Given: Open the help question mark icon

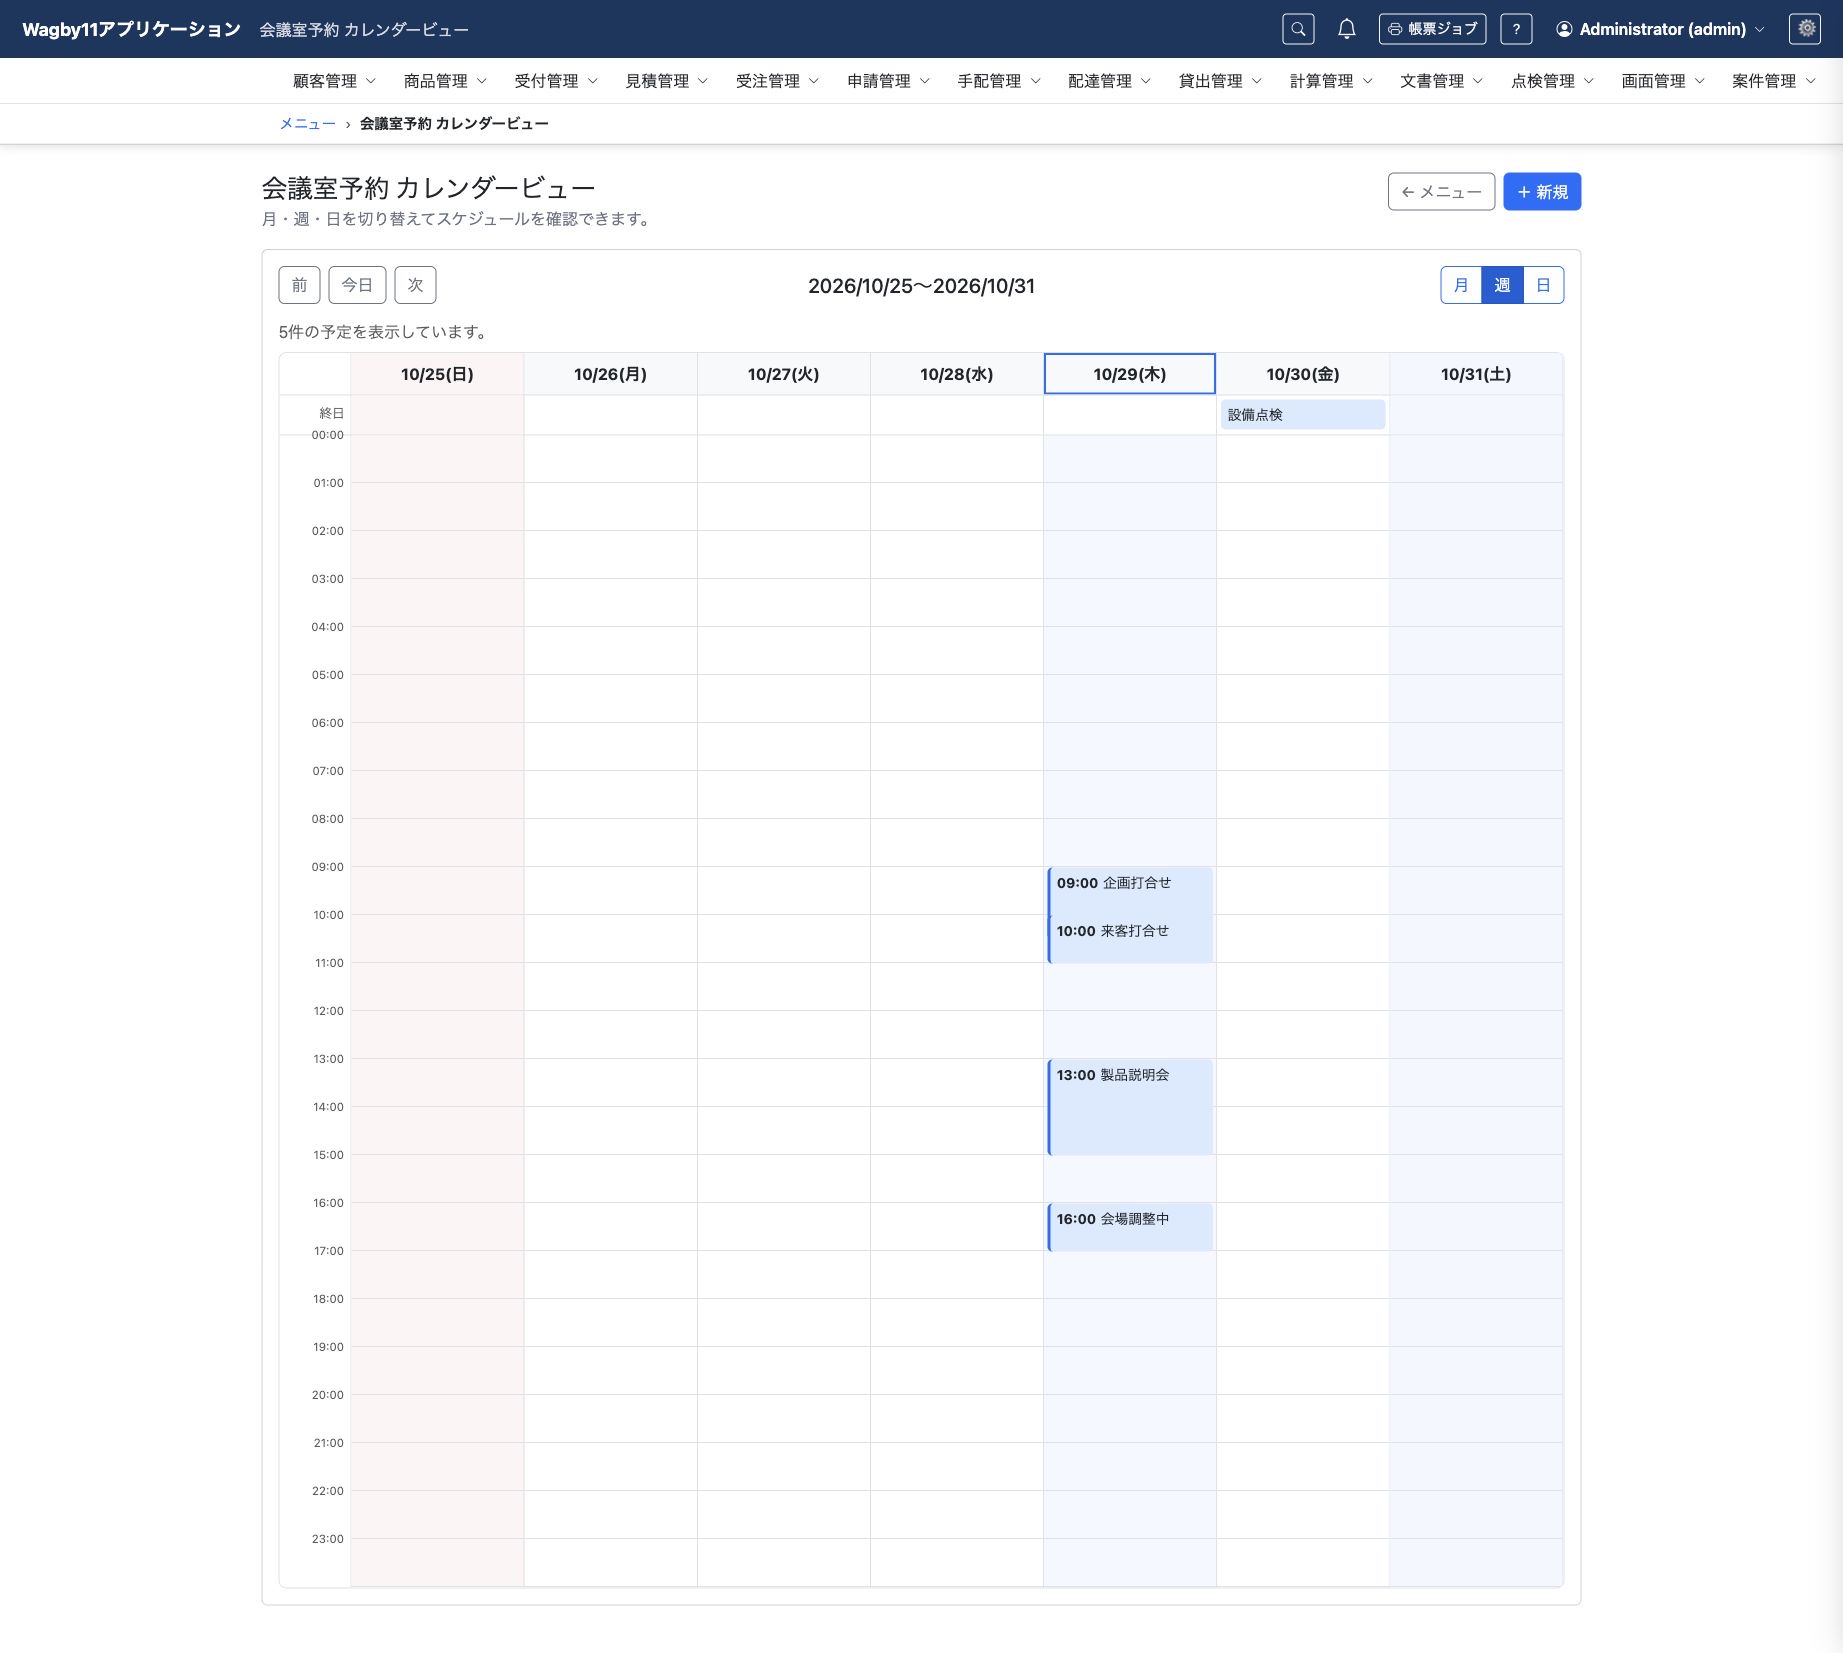Looking at the screenshot, I should click(x=1516, y=29).
